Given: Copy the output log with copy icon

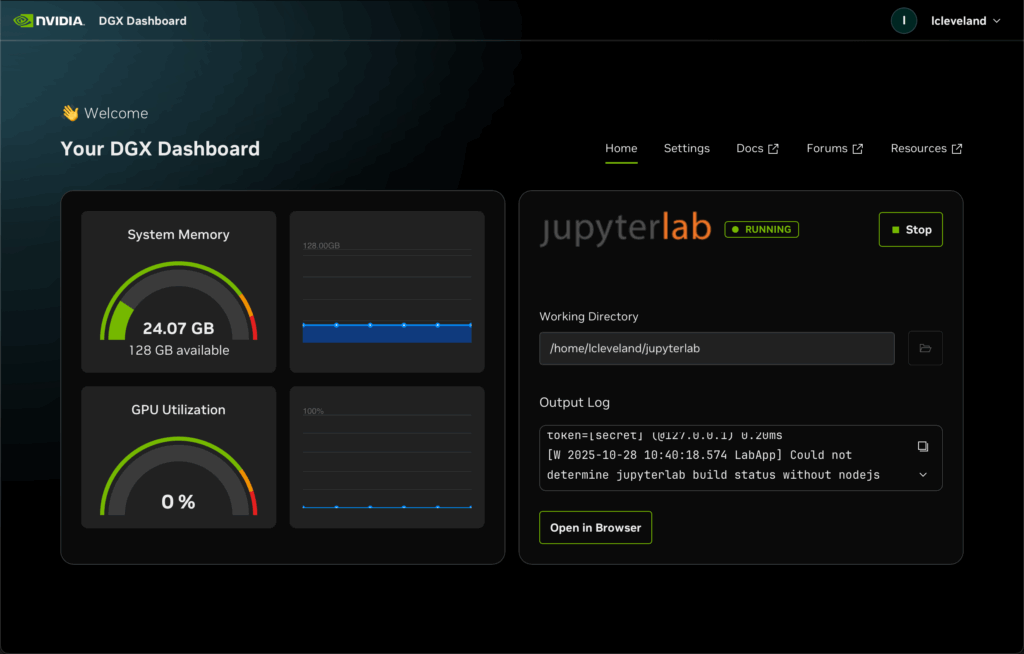Looking at the screenshot, I should point(923,446).
